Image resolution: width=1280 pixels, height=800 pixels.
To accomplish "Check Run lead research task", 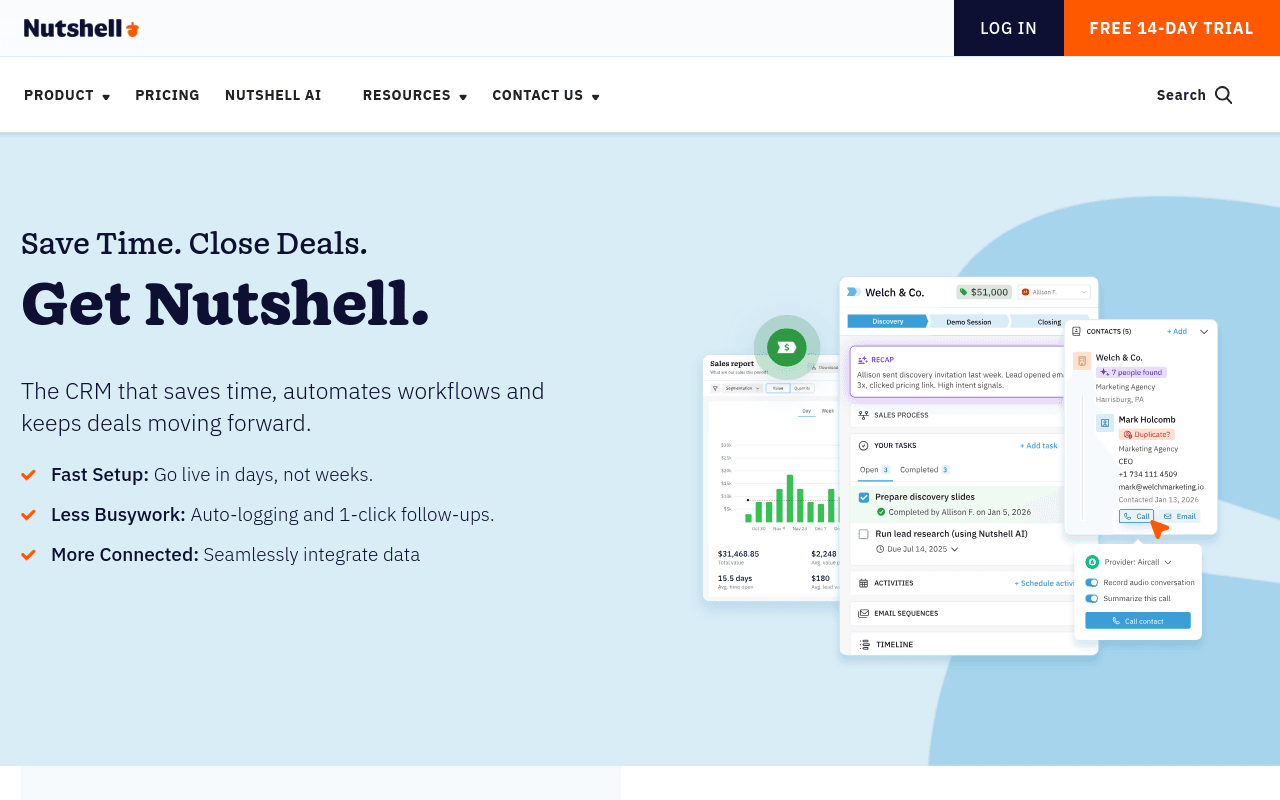I will 864,534.
